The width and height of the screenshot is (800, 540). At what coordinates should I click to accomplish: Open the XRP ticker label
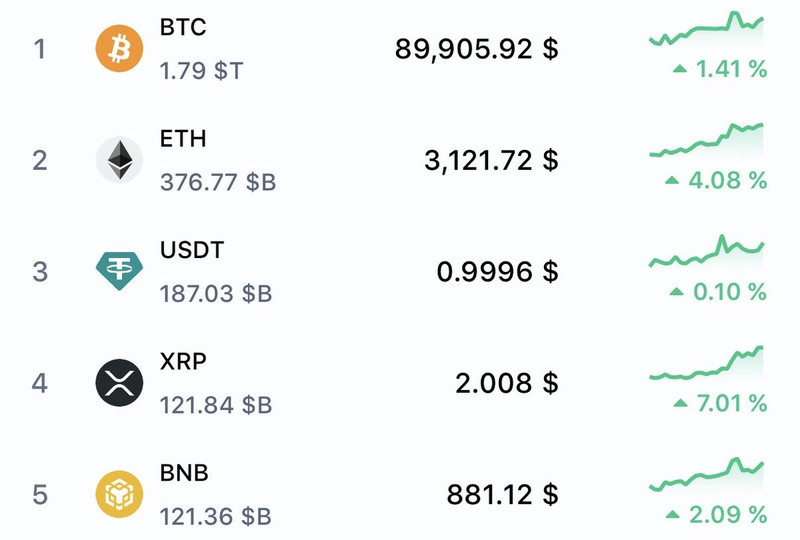(x=183, y=361)
